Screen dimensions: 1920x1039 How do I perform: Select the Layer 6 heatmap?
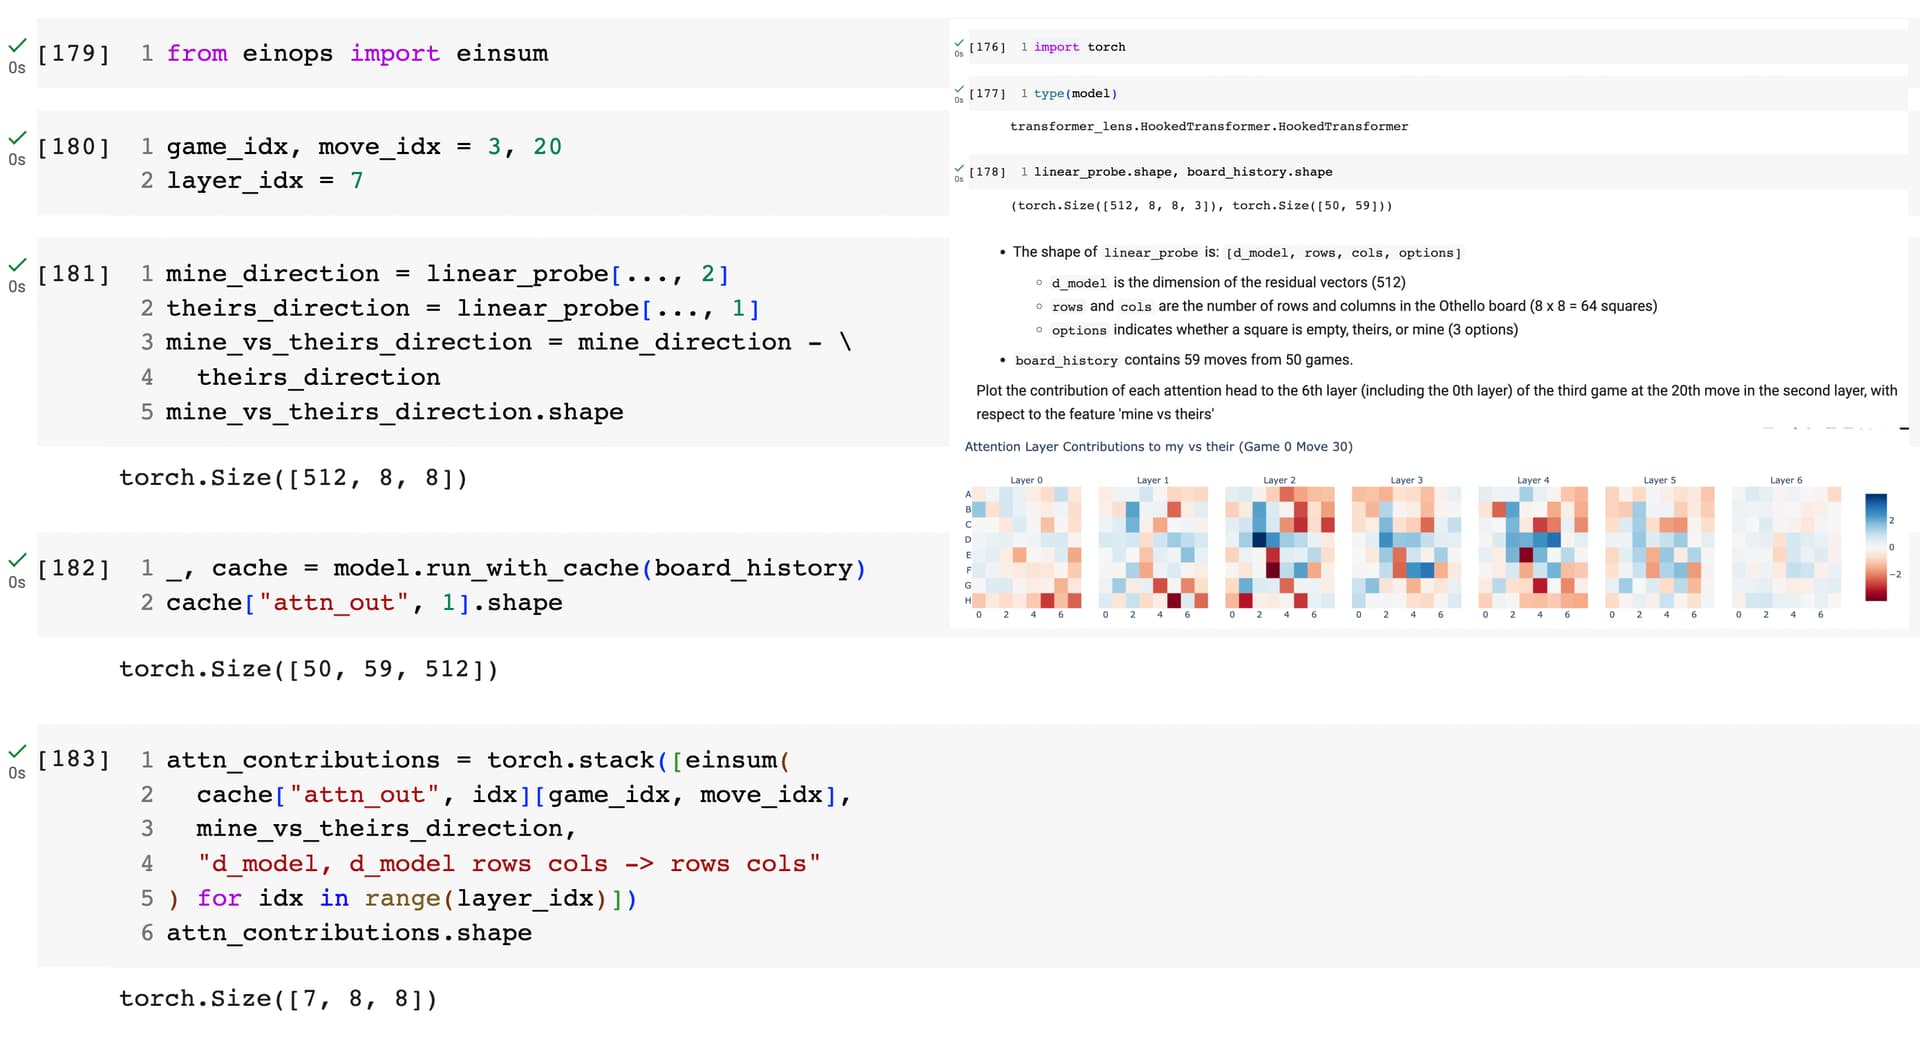pyautogui.click(x=1786, y=547)
